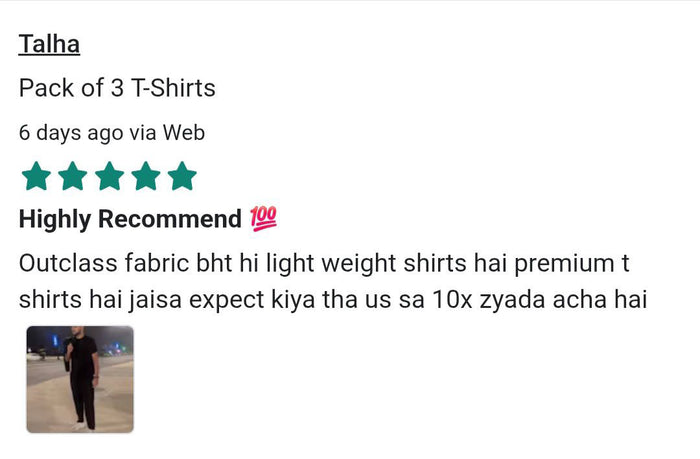Screen dimensions: 700x459
Task: Click the third green rating star
Action: [109, 176]
